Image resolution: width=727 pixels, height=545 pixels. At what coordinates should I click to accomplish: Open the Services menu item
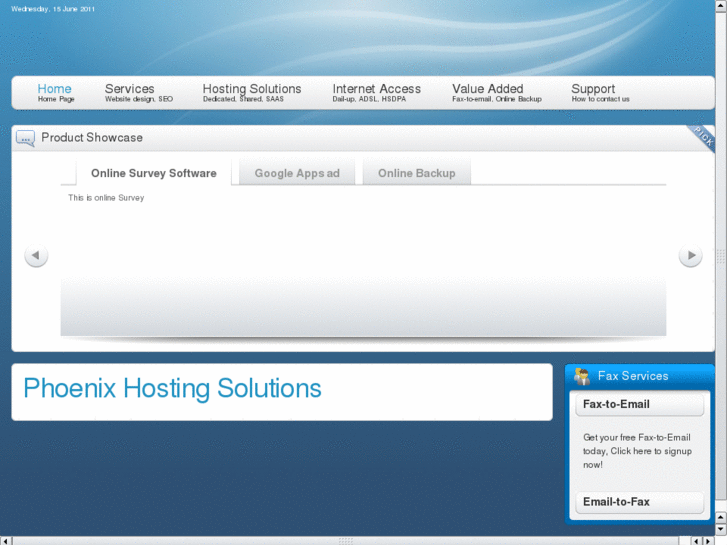click(x=139, y=93)
